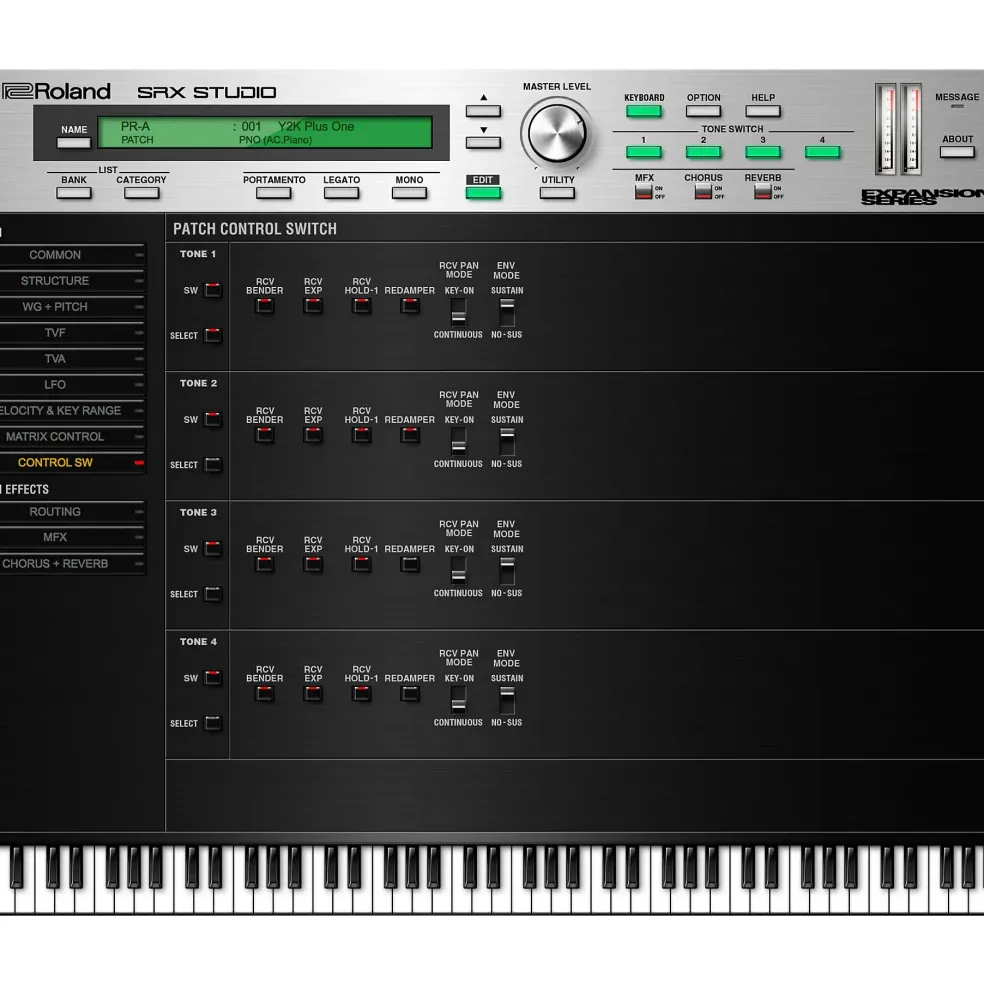
Task: Open the BANK list
Action: coord(74,193)
